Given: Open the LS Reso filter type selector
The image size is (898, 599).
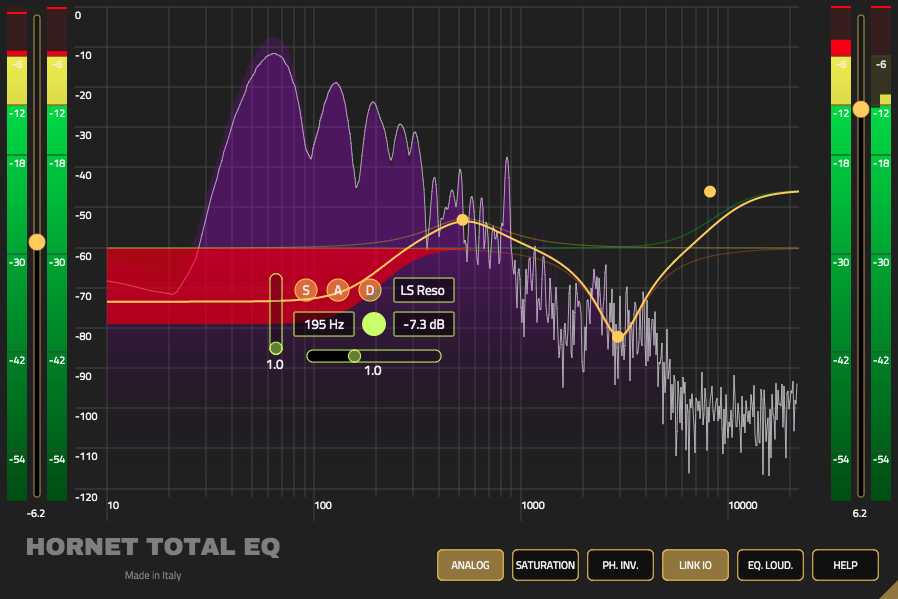Looking at the screenshot, I should click(423, 290).
